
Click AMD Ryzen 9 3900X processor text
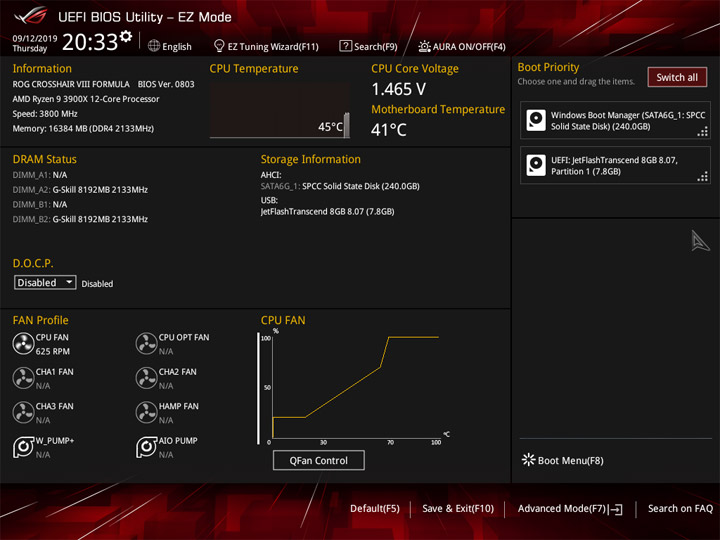click(86, 99)
